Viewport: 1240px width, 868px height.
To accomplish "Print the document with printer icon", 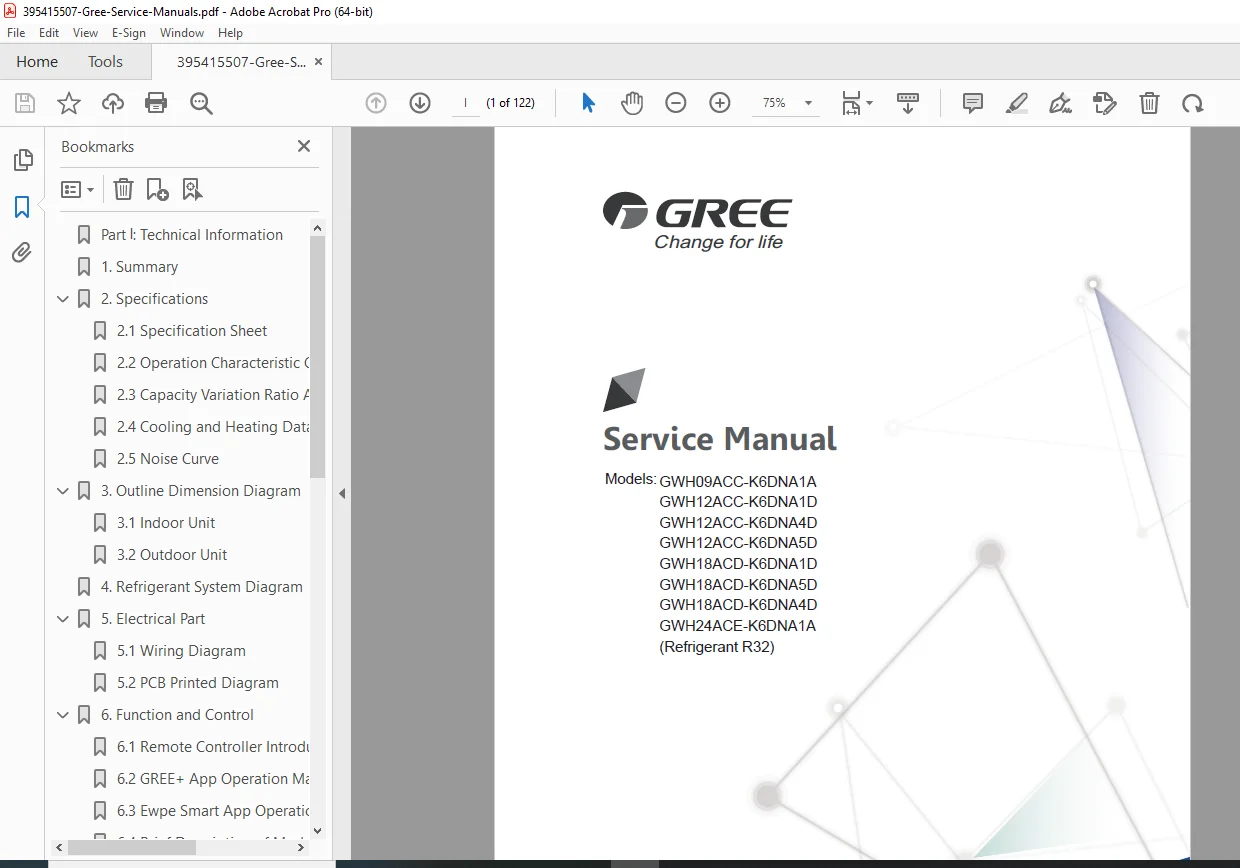I will [156, 103].
